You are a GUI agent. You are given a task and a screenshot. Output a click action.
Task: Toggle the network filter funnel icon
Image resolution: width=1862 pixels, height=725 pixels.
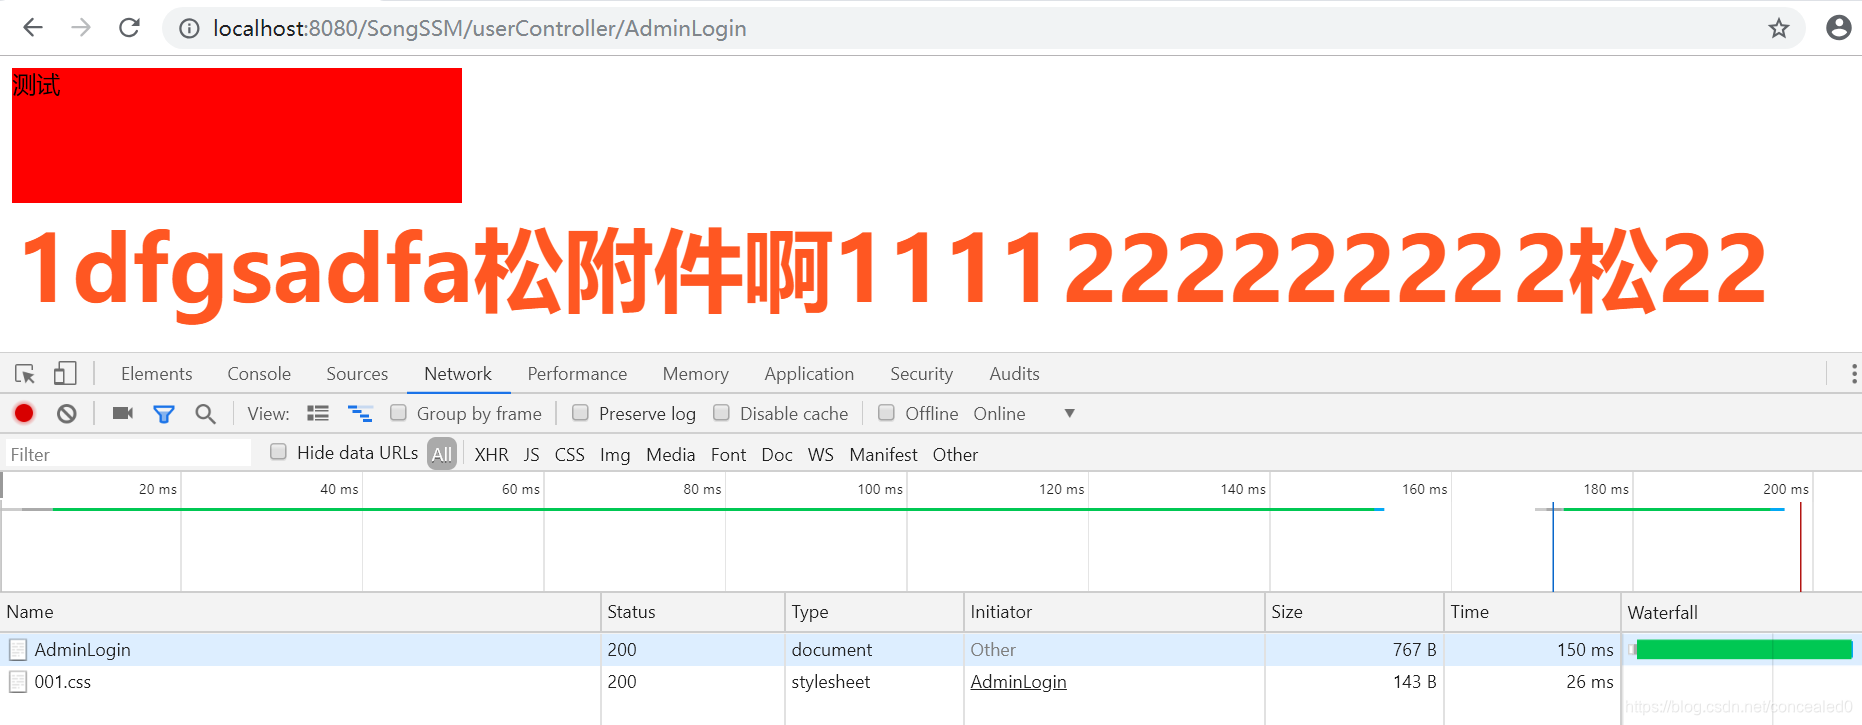(x=164, y=414)
